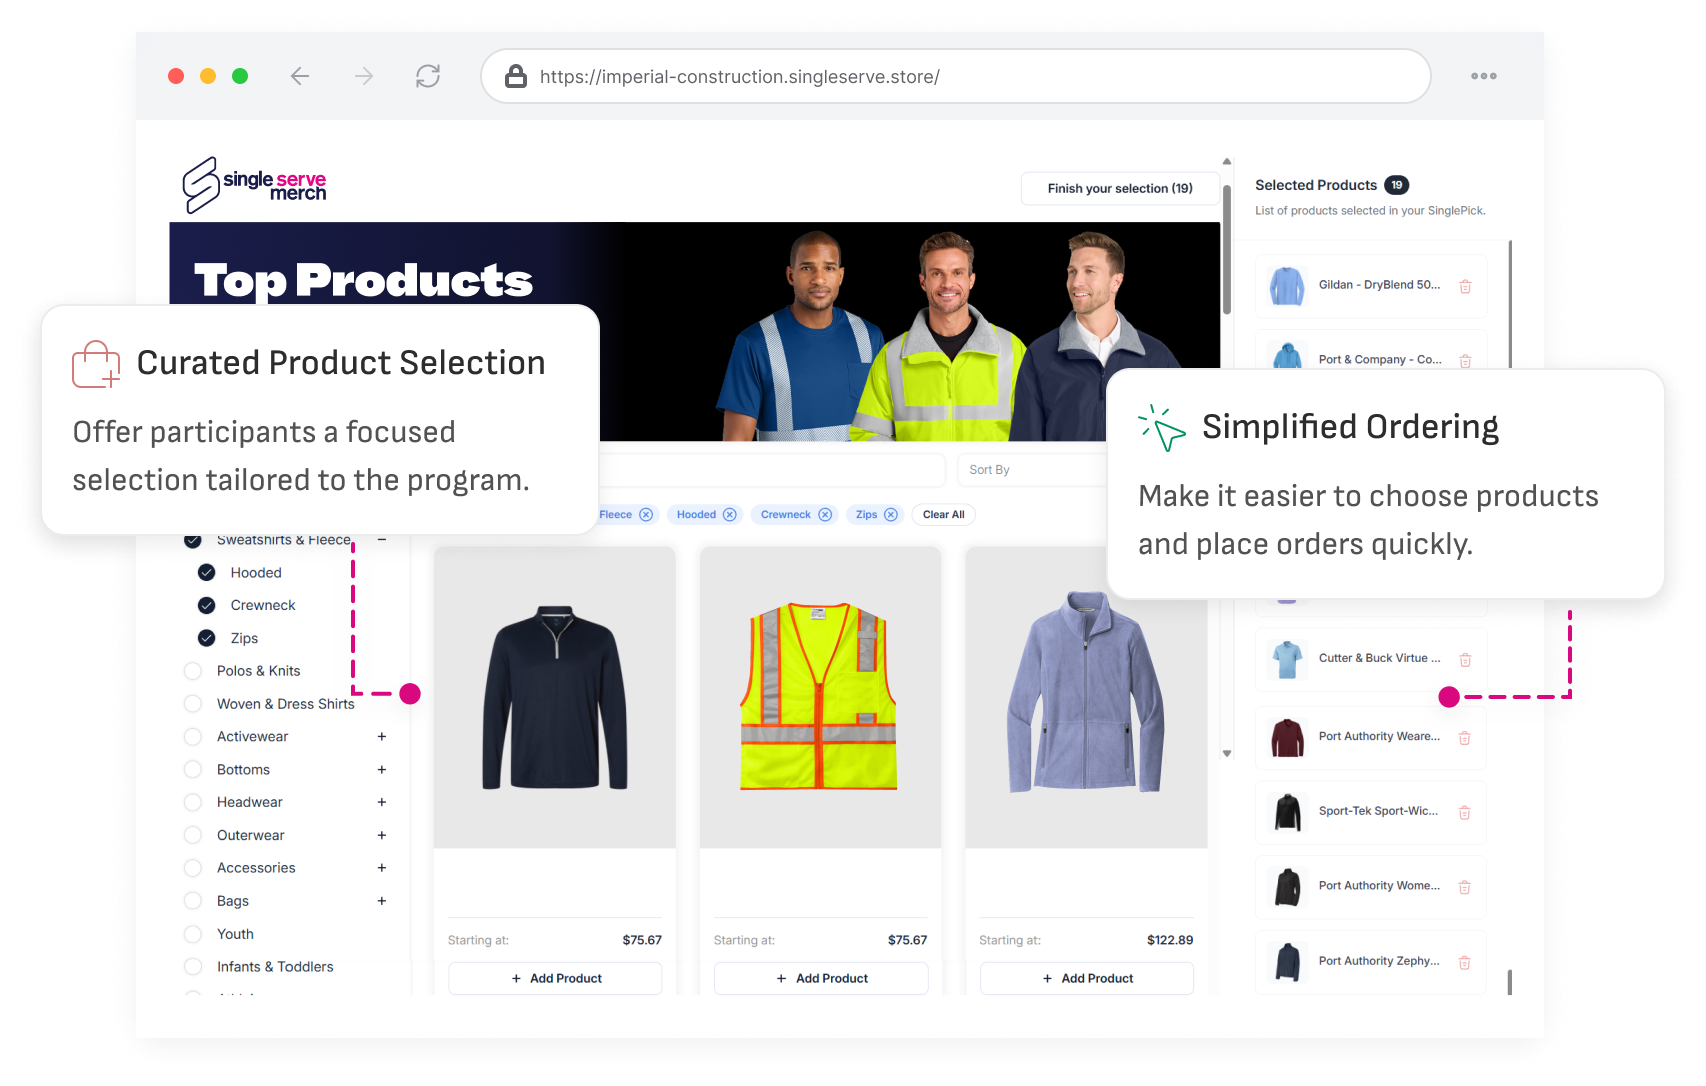Screen dimensions: 1706x1086
Task: Remove the Zips filter chip
Action: pos(891,515)
